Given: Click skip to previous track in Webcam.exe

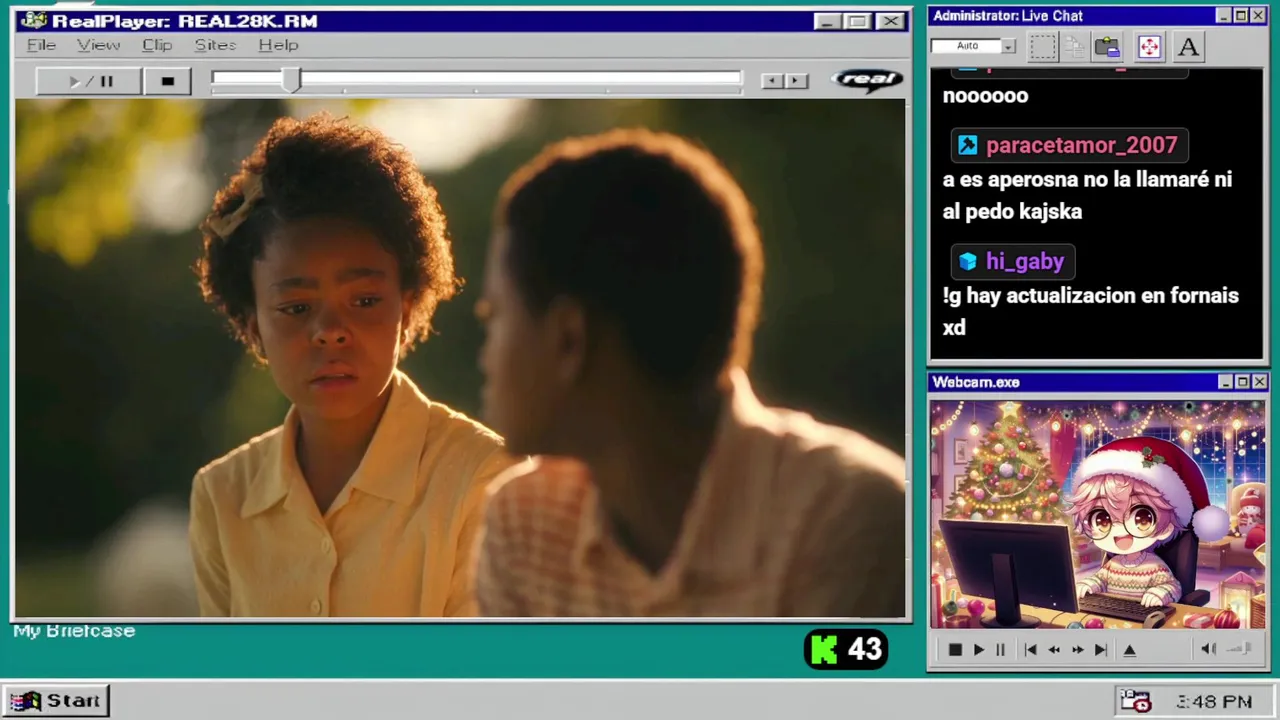Looking at the screenshot, I should [1030, 650].
